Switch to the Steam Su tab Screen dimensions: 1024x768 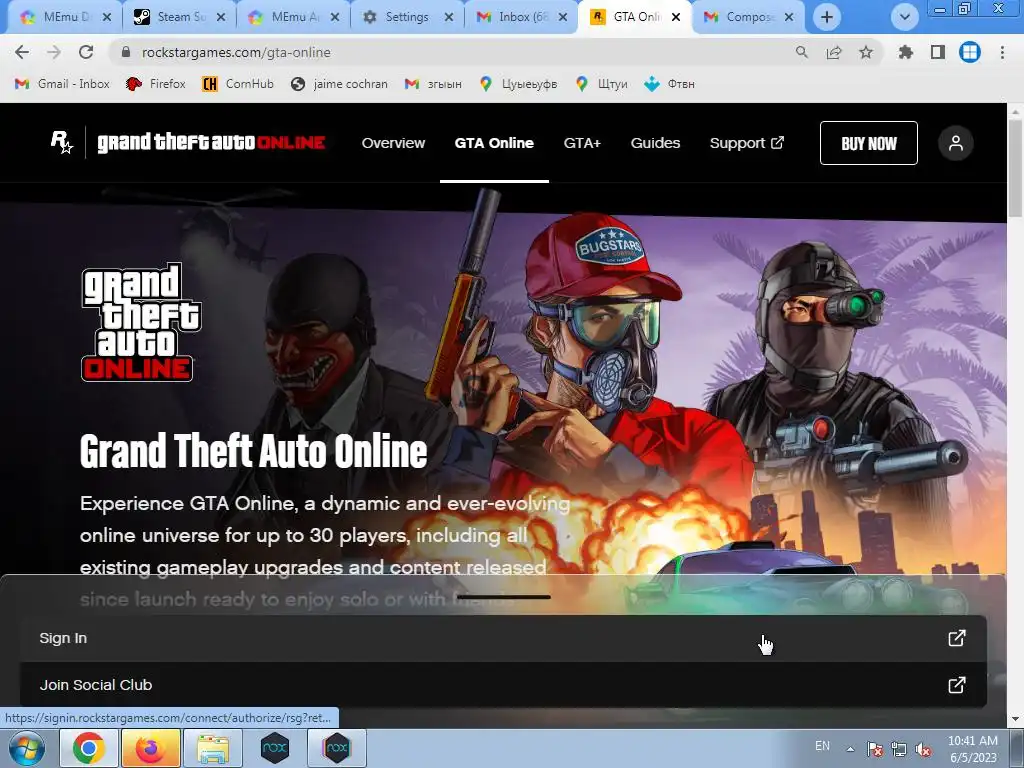click(180, 17)
